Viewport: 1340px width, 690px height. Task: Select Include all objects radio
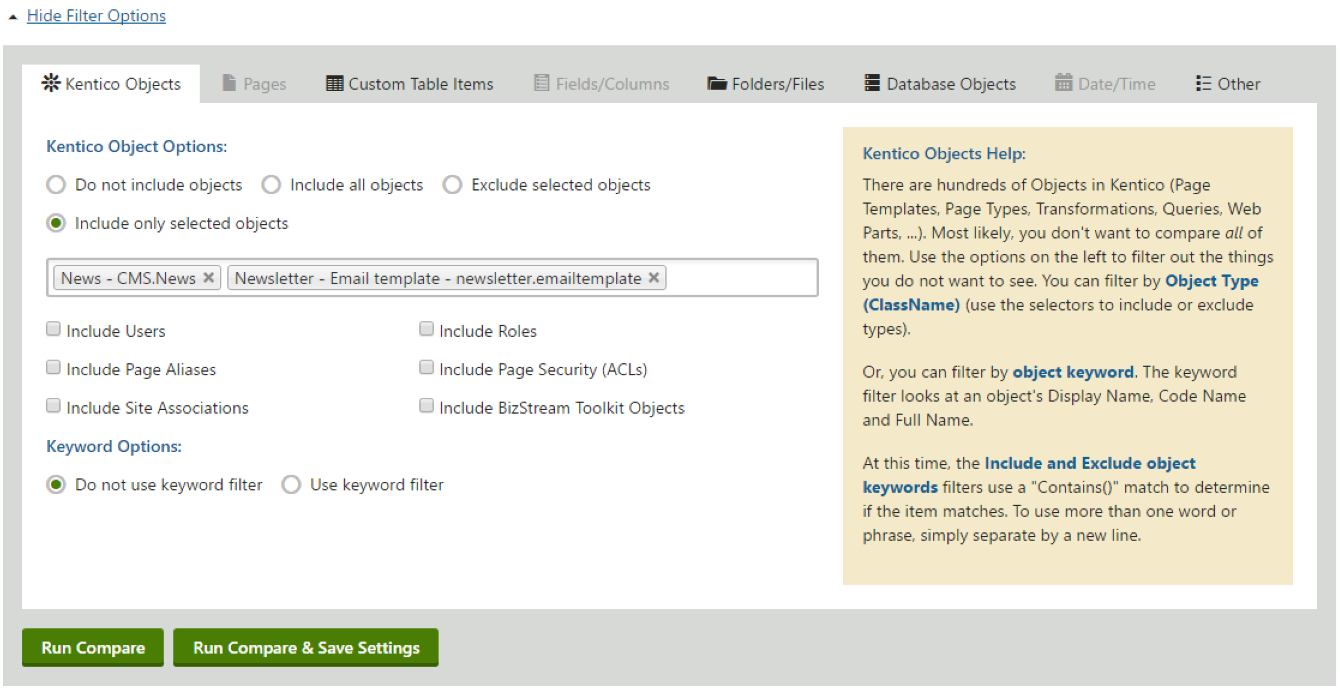pos(271,185)
